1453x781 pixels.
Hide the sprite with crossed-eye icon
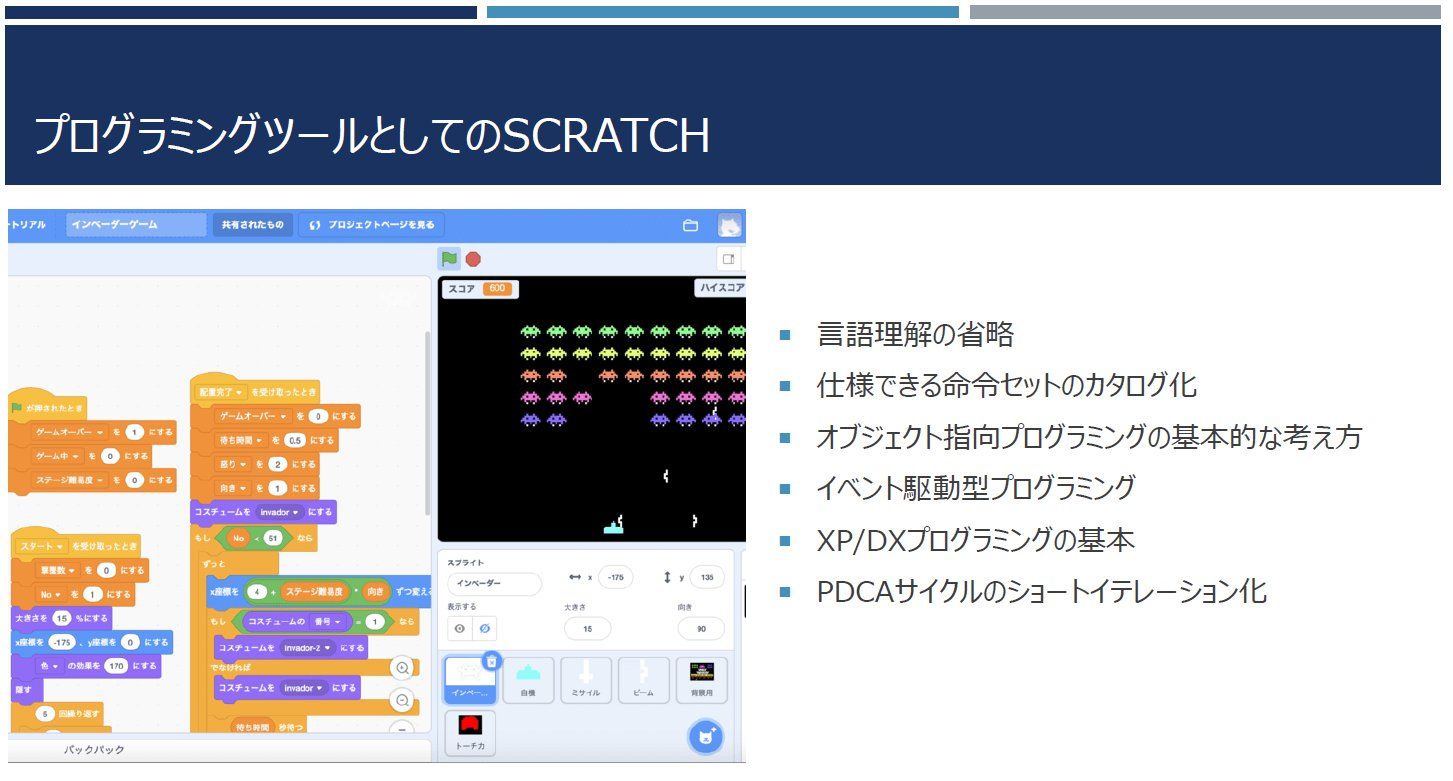point(484,629)
